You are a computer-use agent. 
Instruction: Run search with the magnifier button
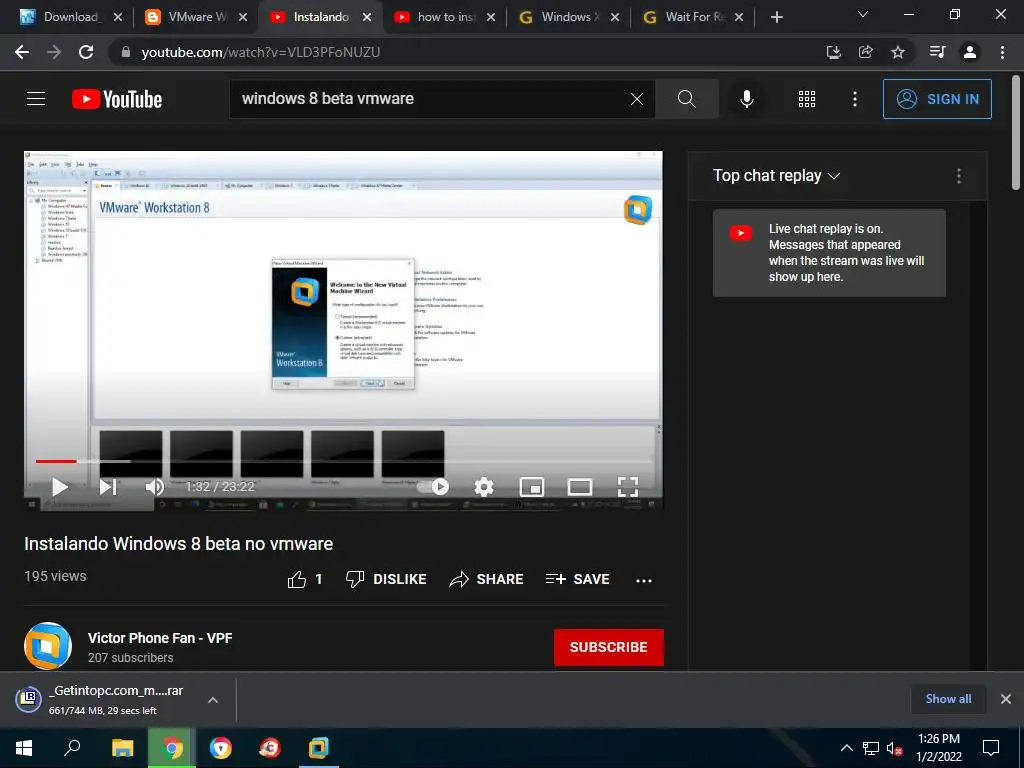pos(686,99)
